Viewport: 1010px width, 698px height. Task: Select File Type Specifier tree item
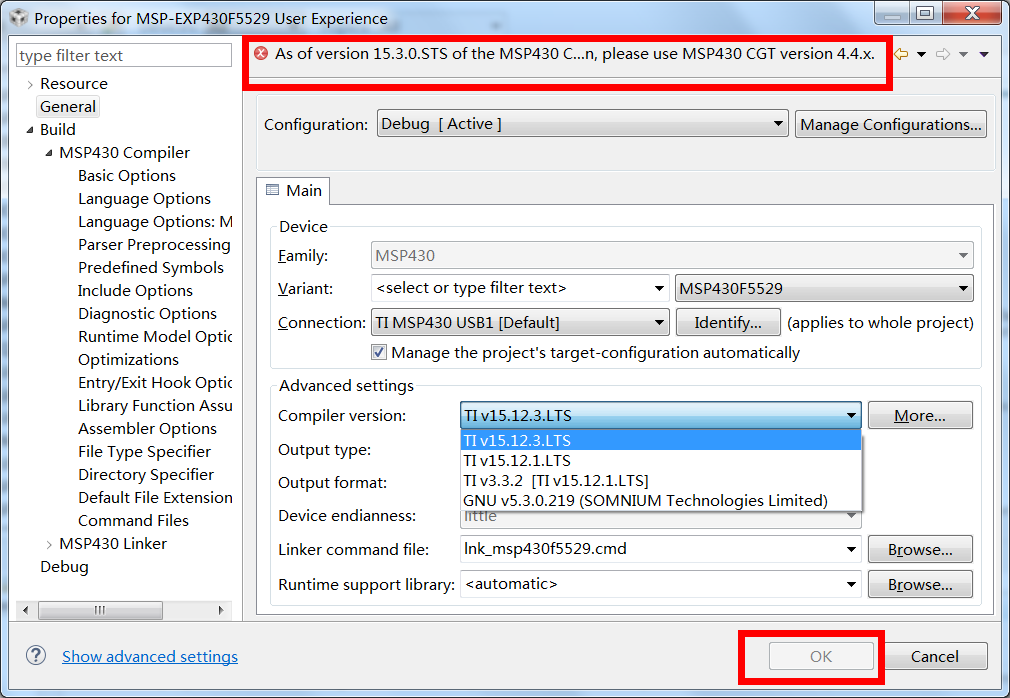pos(144,452)
